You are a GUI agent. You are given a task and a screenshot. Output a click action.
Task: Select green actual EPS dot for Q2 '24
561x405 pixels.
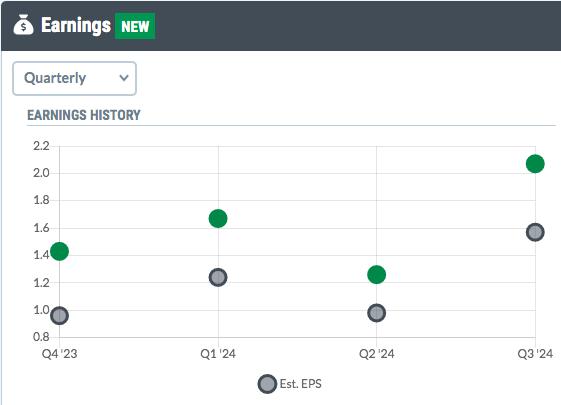pos(376,275)
